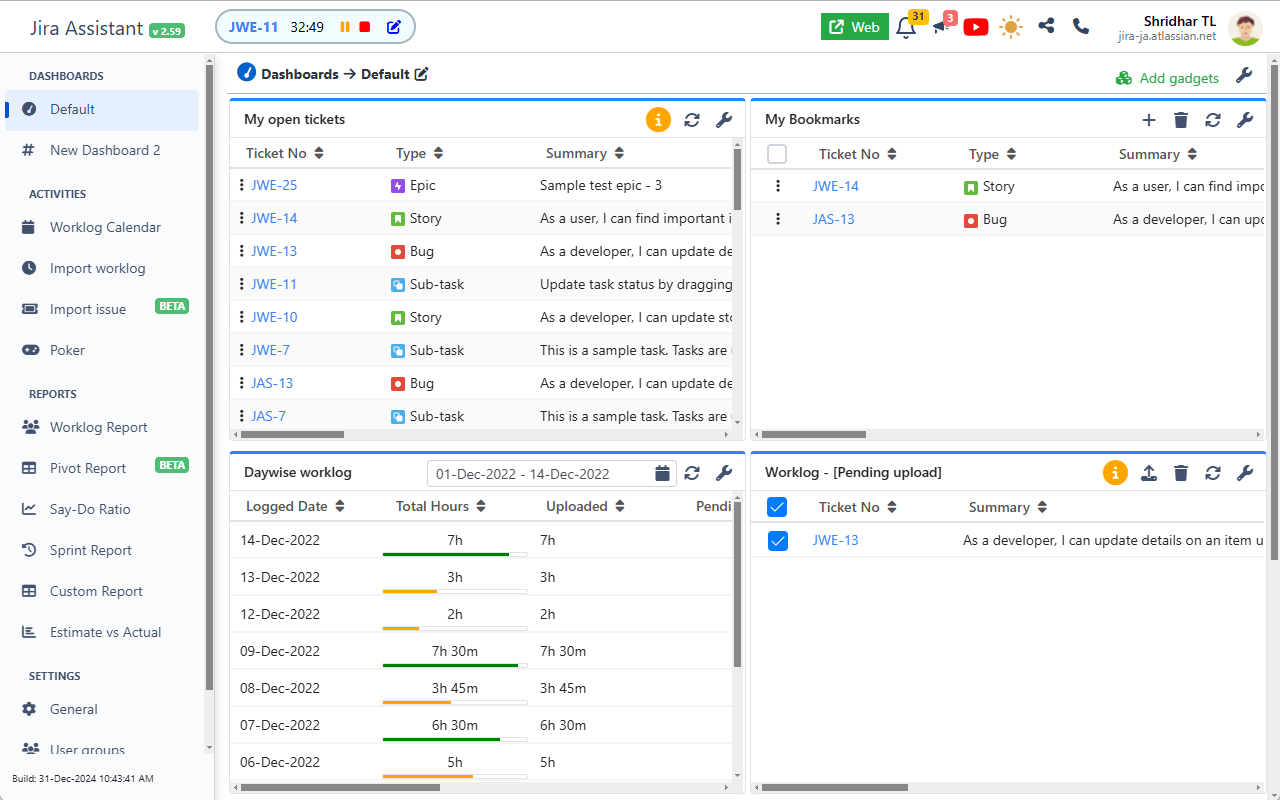
Task: Open Estimate vs Actual report
Action: click(x=102, y=632)
